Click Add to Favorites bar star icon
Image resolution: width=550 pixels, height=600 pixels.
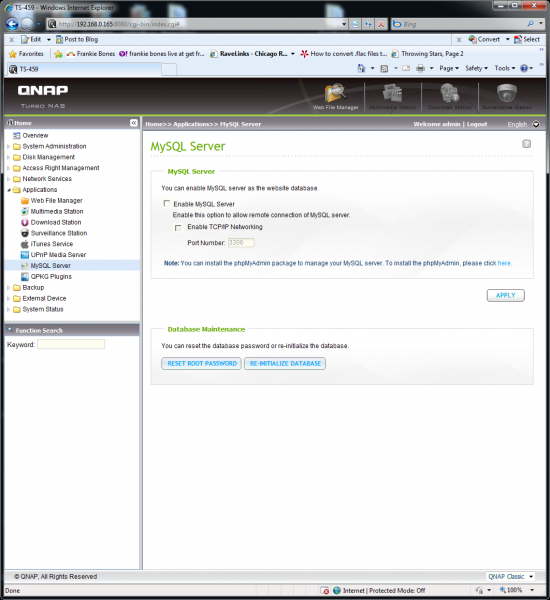point(58,54)
